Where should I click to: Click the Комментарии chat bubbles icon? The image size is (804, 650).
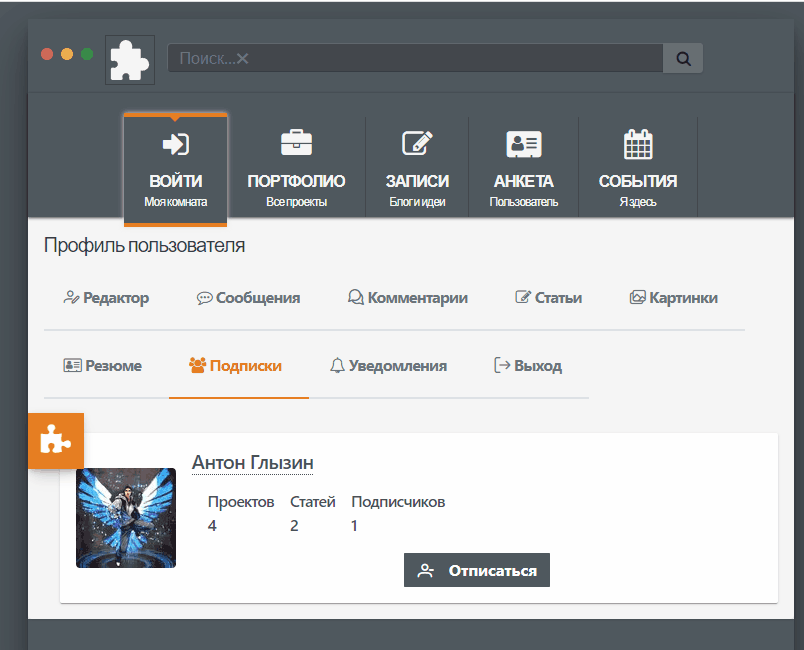pos(355,297)
